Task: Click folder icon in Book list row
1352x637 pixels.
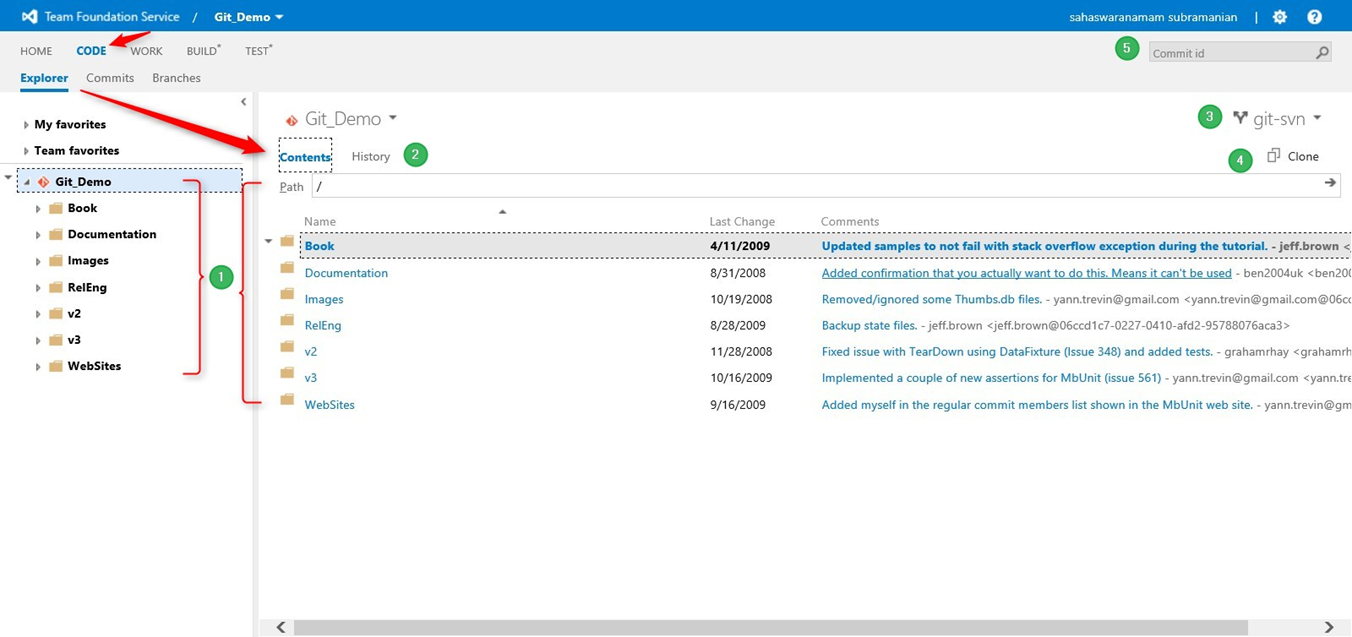Action: click(x=287, y=242)
